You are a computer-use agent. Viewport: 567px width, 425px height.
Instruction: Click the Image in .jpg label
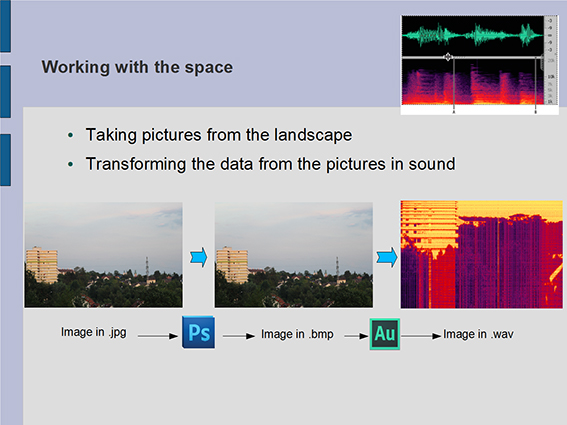[94, 332]
